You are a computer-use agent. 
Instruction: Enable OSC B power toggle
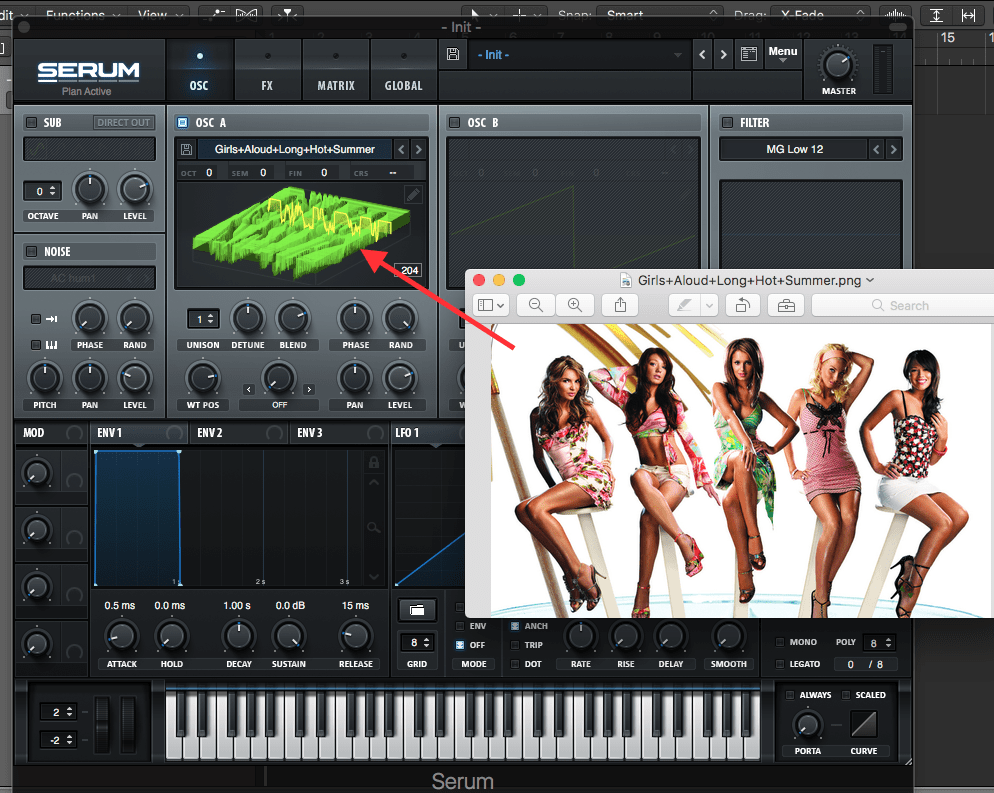click(x=454, y=122)
